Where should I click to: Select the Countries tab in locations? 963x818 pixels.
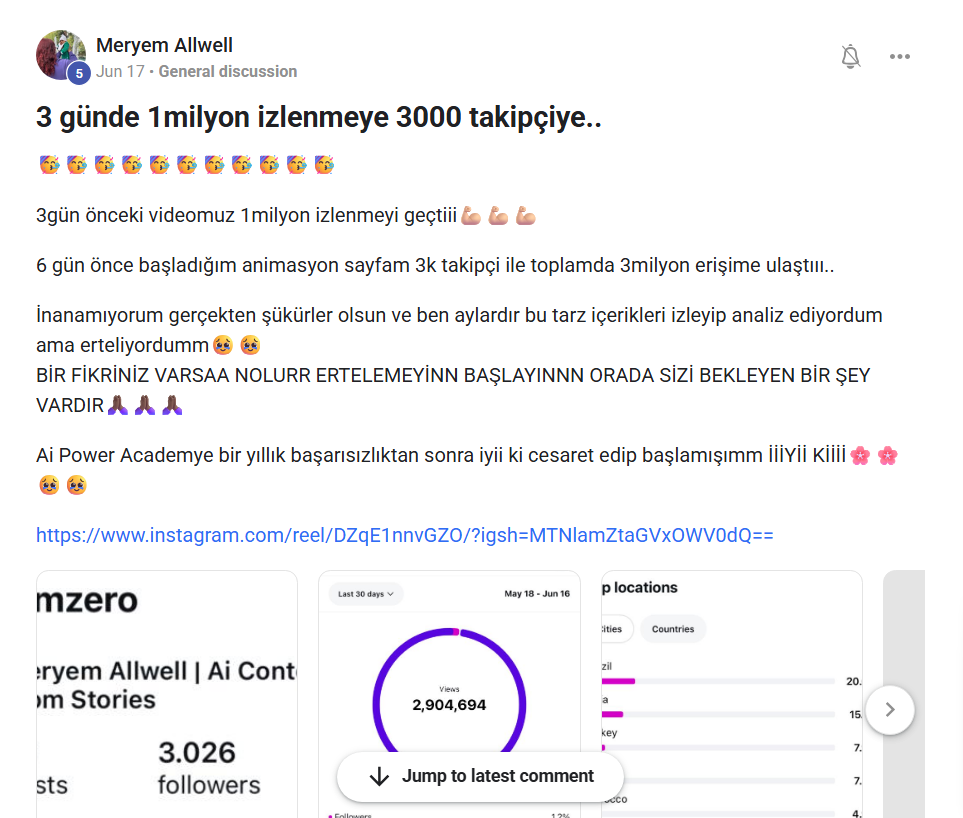673,629
